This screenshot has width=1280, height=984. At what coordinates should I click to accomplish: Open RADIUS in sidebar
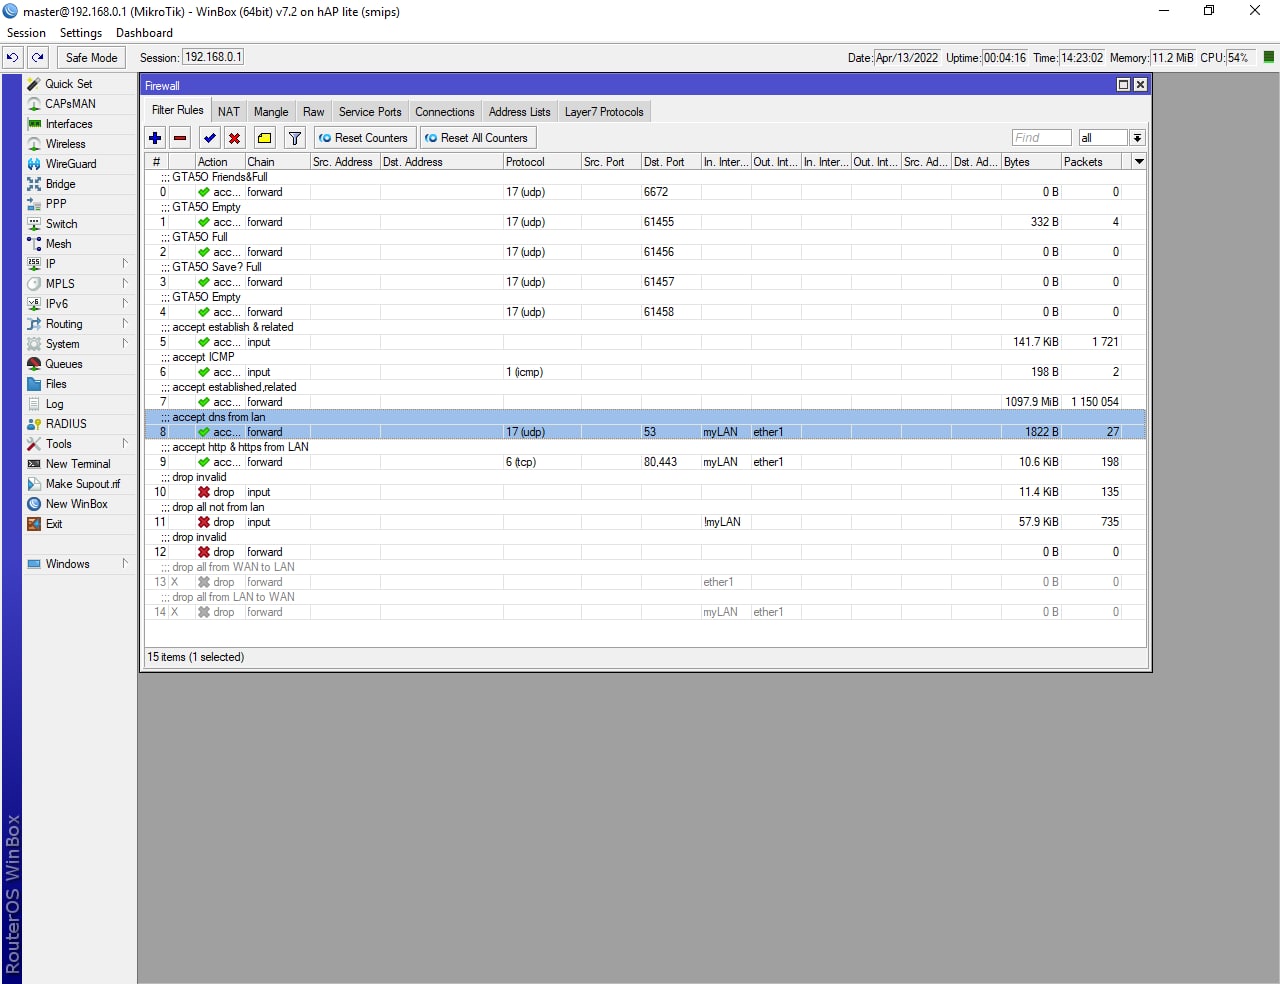click(80, 424)
